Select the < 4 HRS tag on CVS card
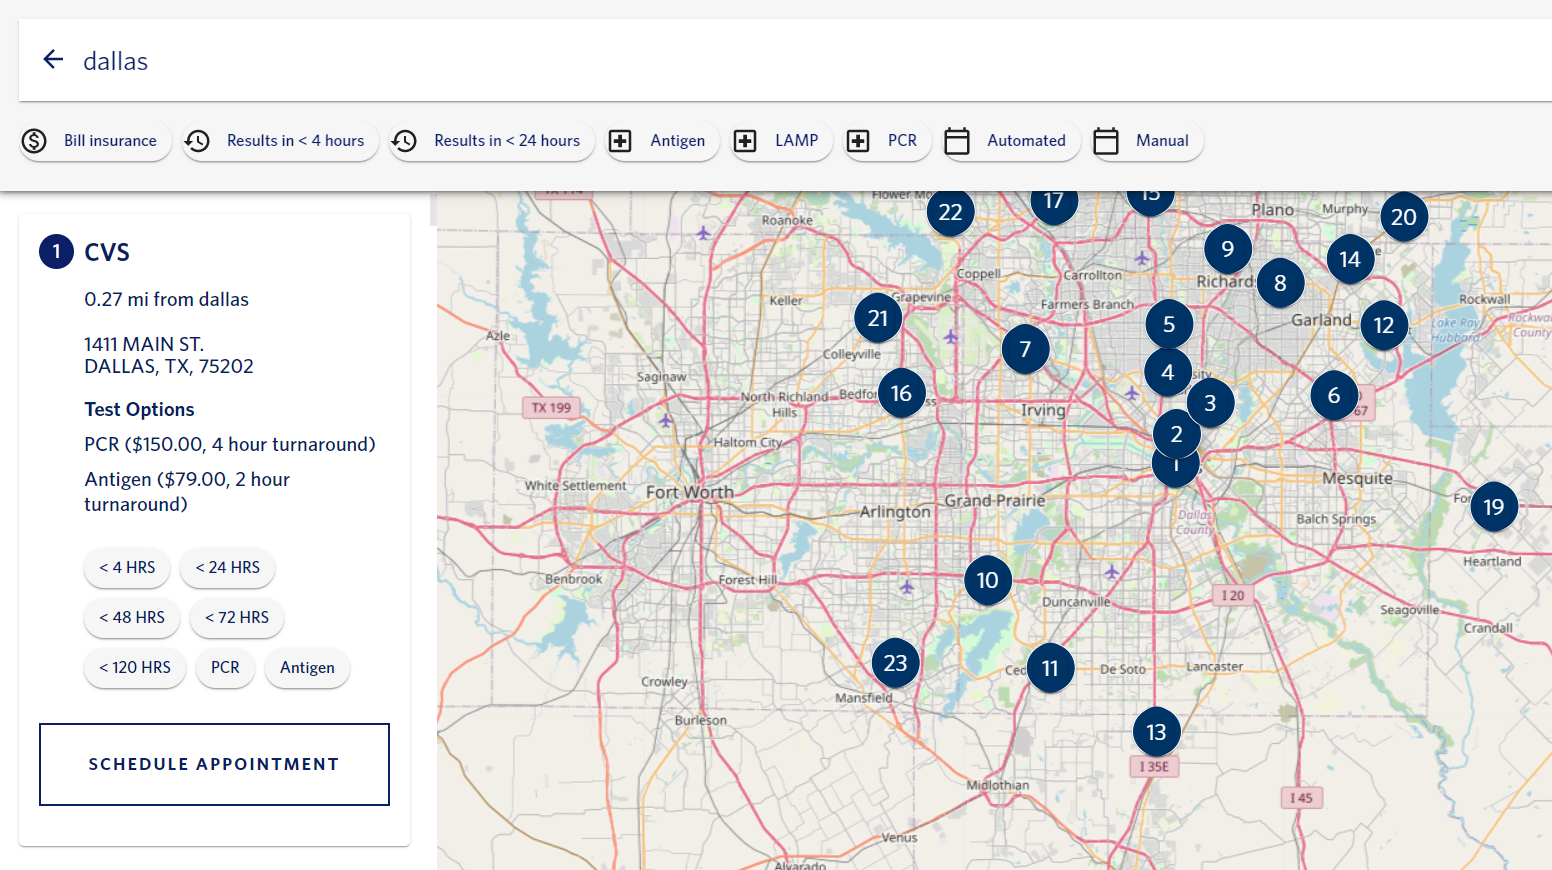The image size is (1552, 870). [127, 567]
